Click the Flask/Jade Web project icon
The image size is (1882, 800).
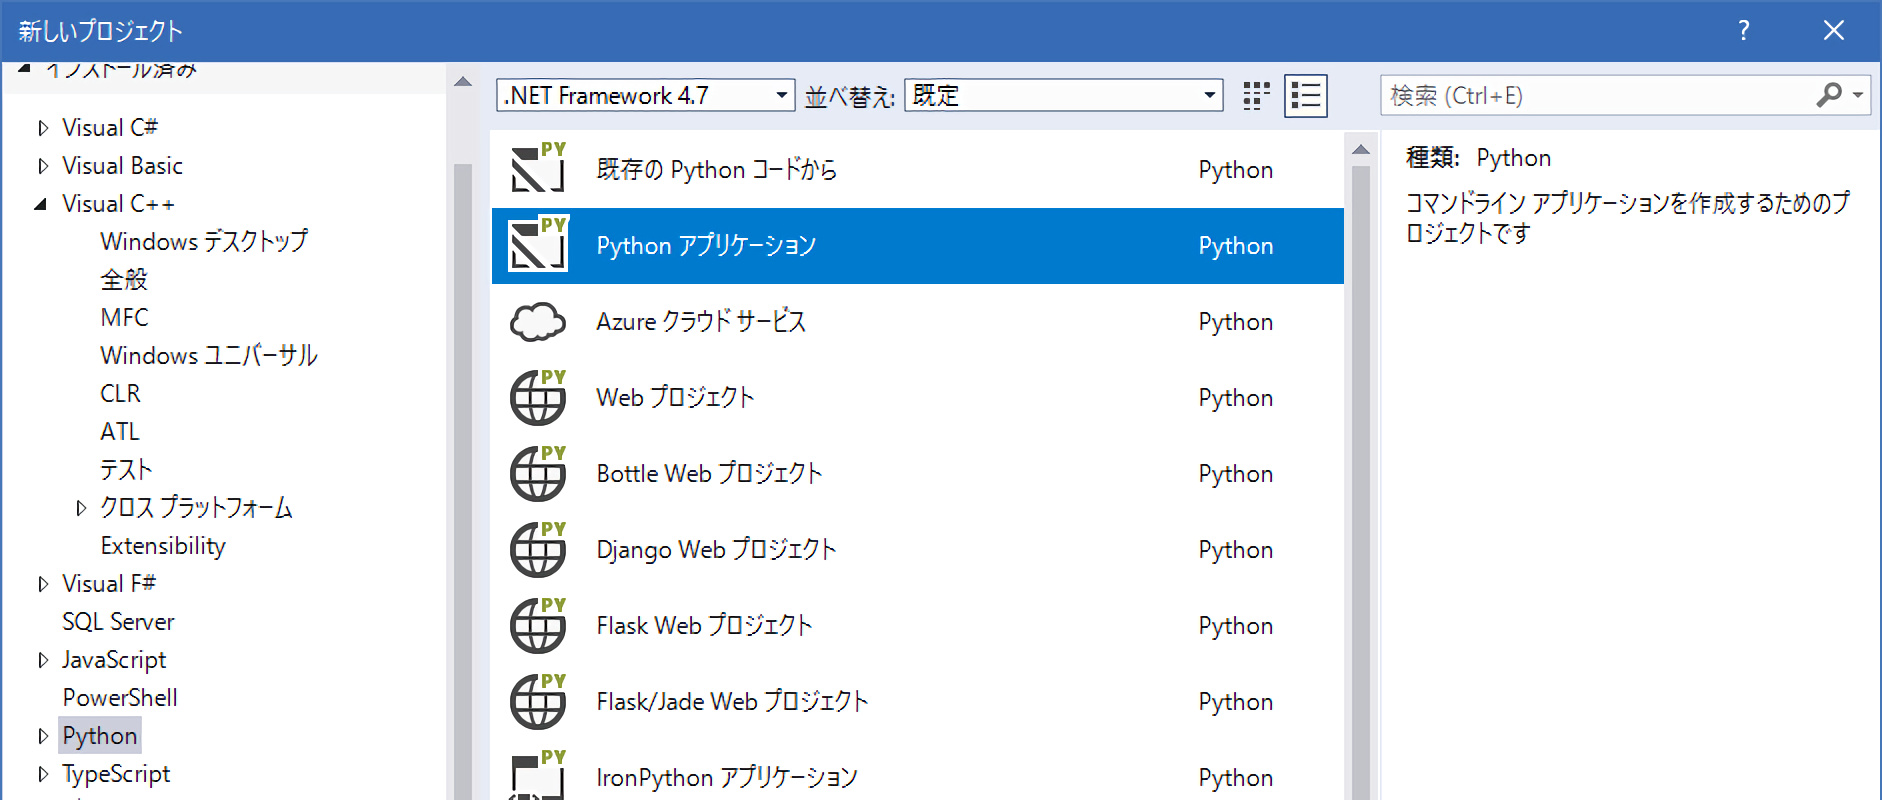538,701
